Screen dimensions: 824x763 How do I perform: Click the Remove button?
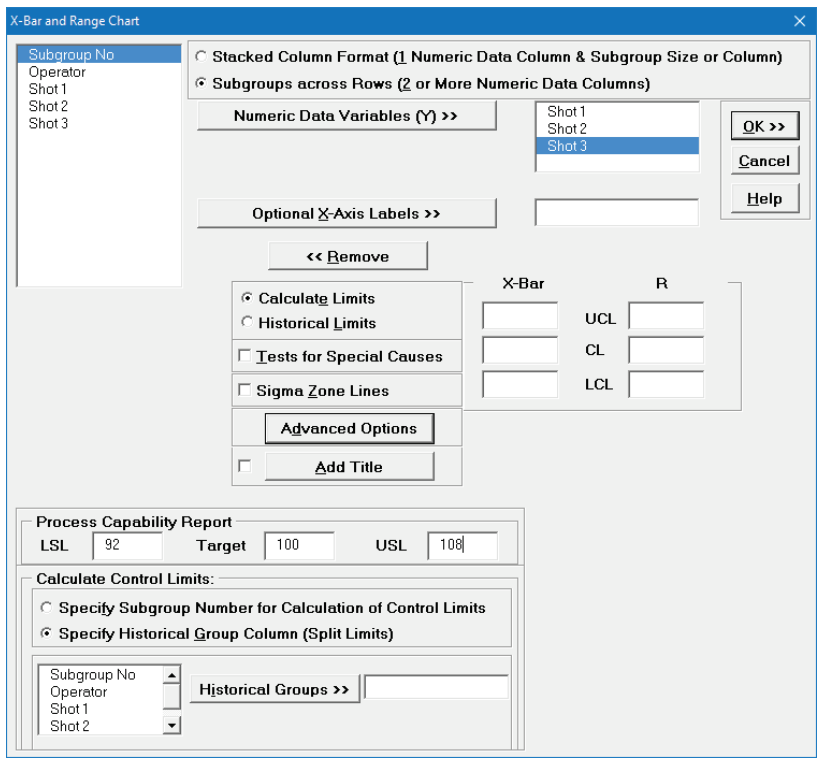click(347, 257)
